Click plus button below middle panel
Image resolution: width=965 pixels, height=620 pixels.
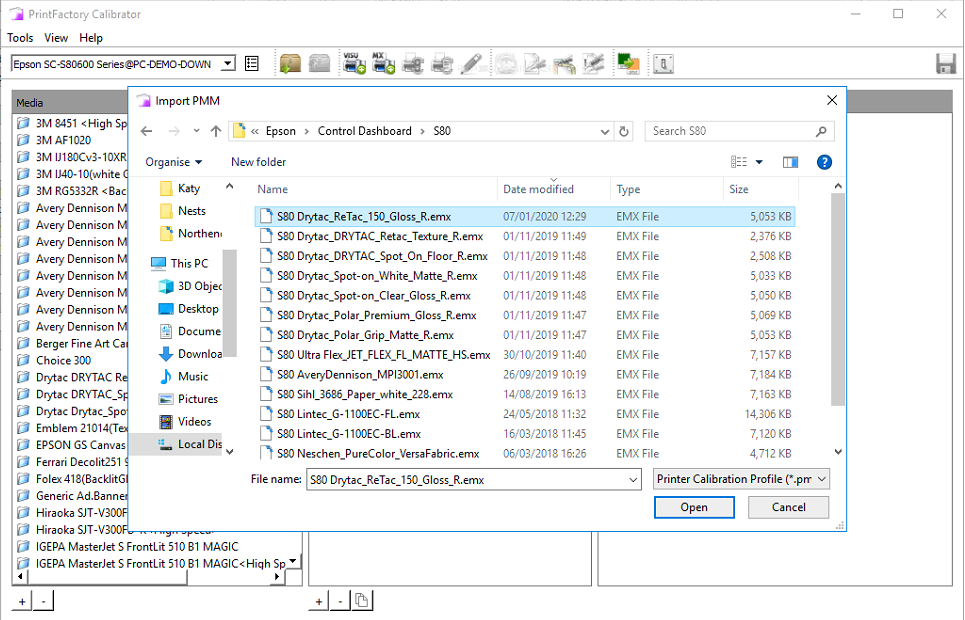click(319, 602)
